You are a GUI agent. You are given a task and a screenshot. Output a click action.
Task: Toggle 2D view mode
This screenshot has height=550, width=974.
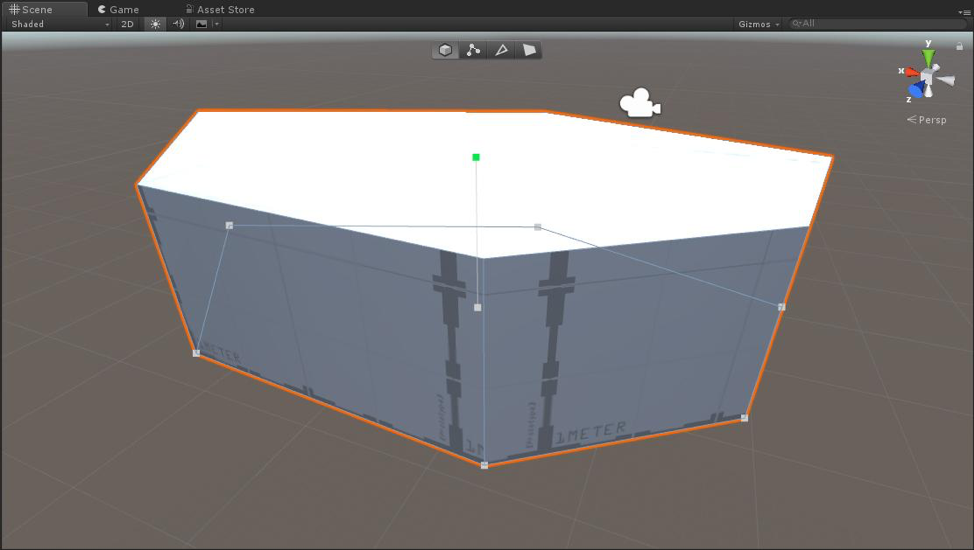(x=128, y=24)
